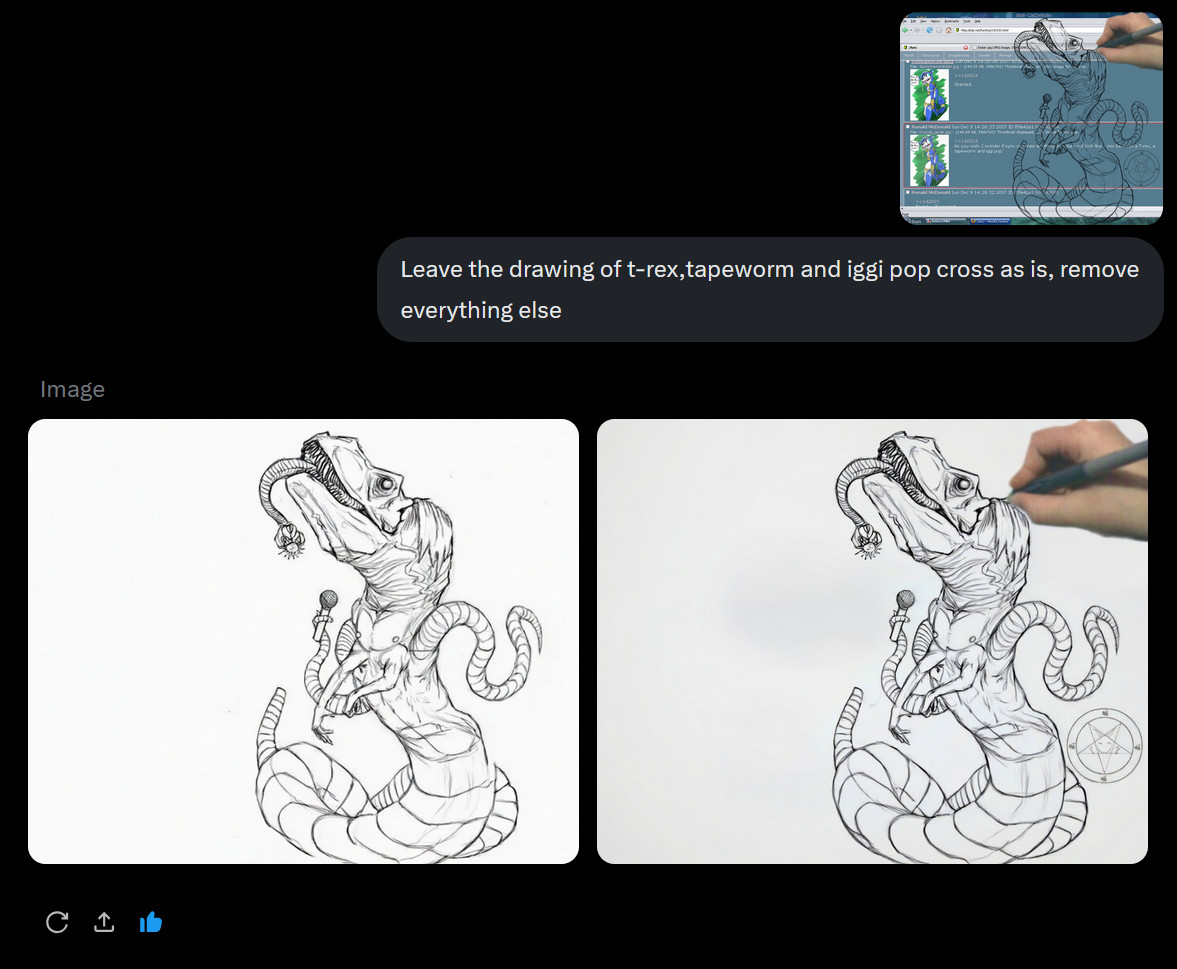1177x969 pixels.
Task: Open the right generated image with hand
Action: (x=872, y=641)
